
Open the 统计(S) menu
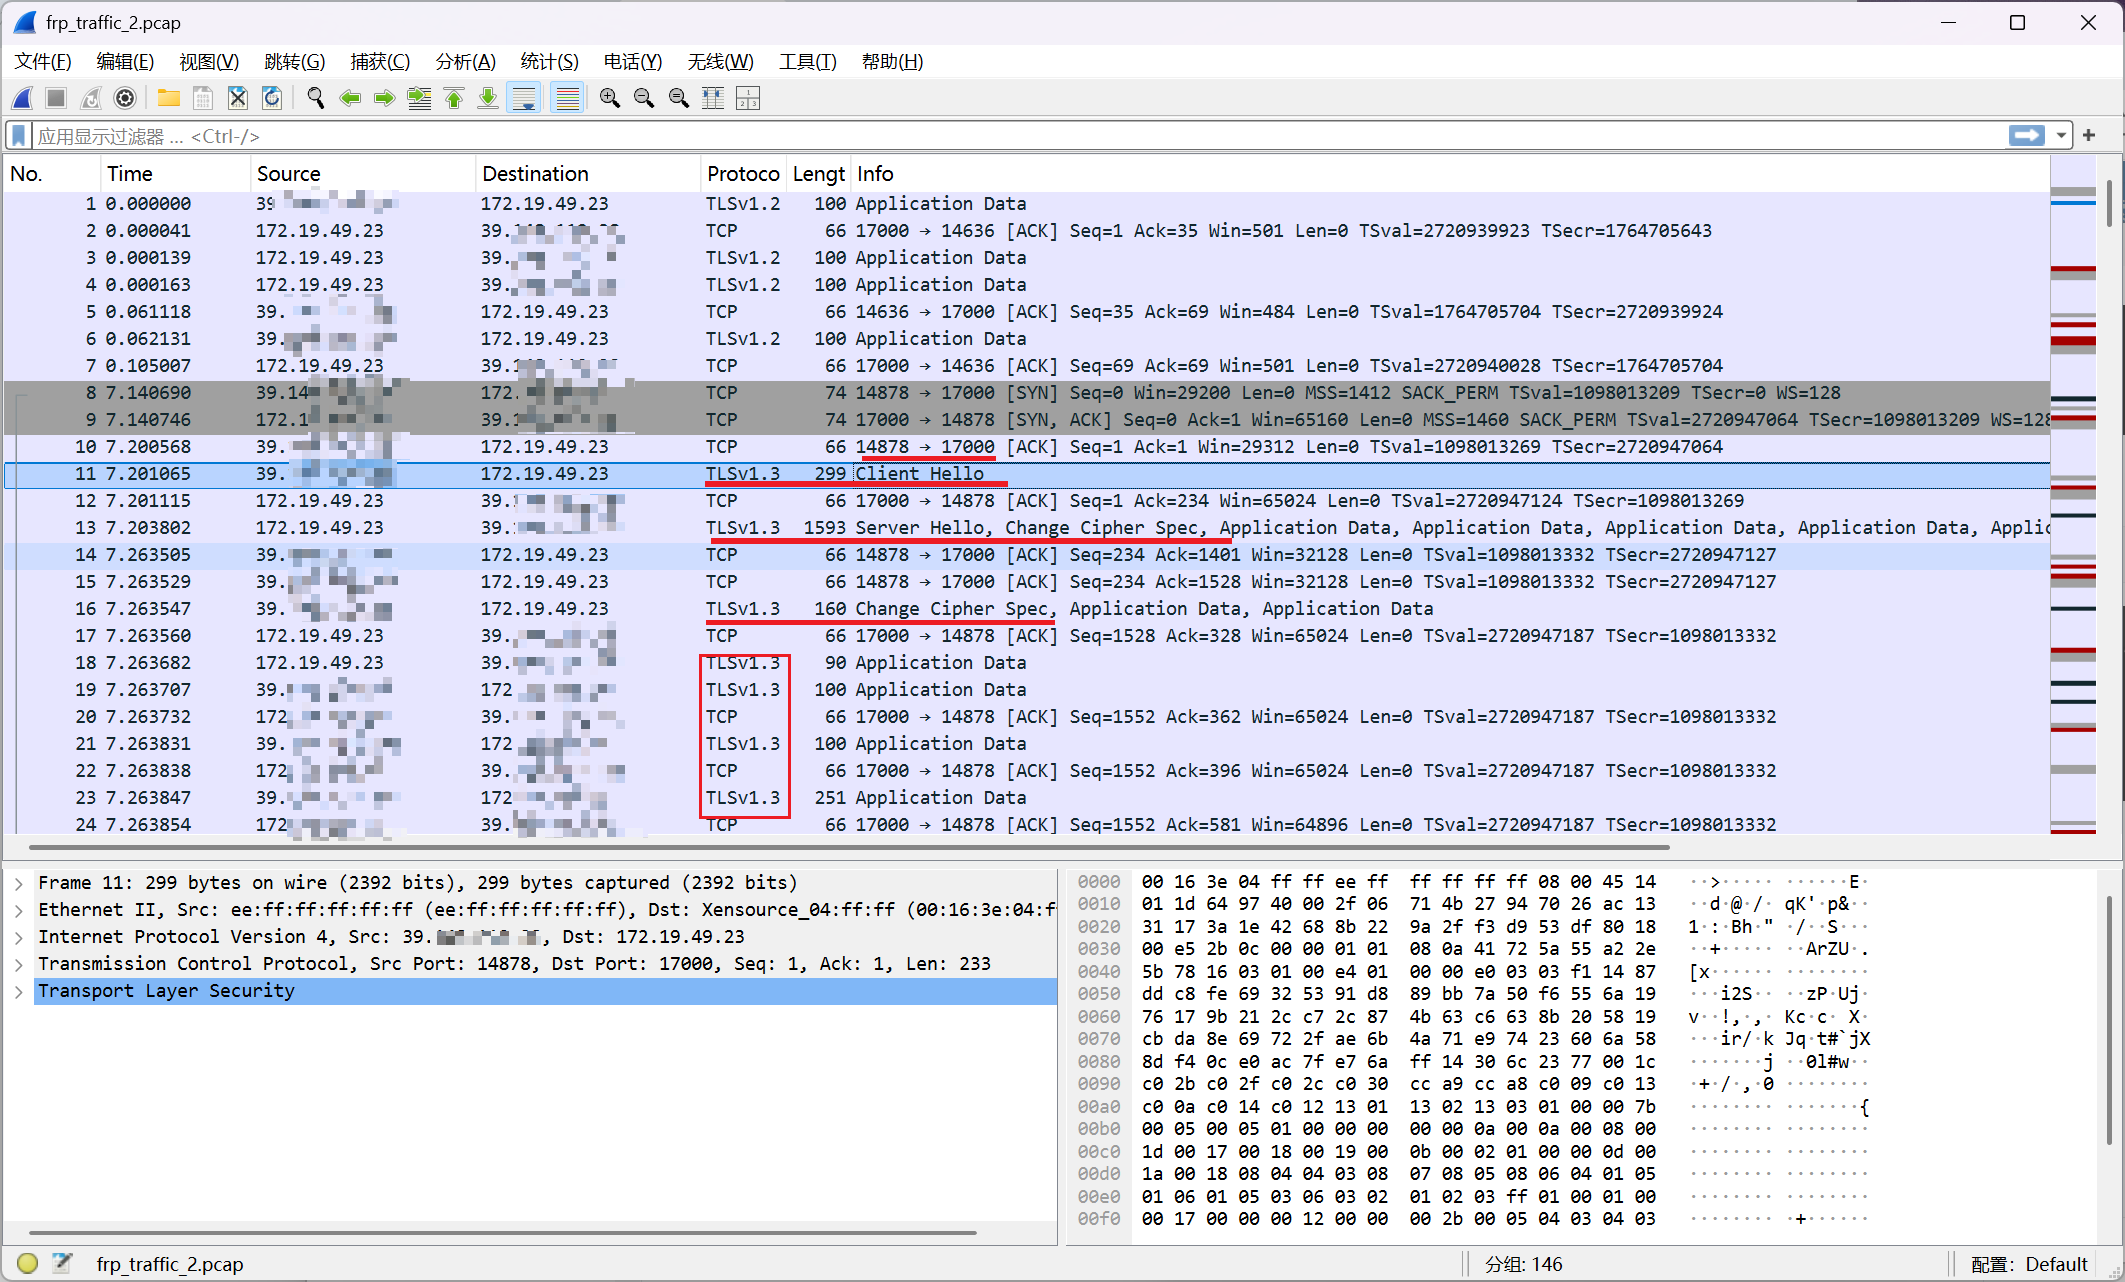tap(550, 62)
